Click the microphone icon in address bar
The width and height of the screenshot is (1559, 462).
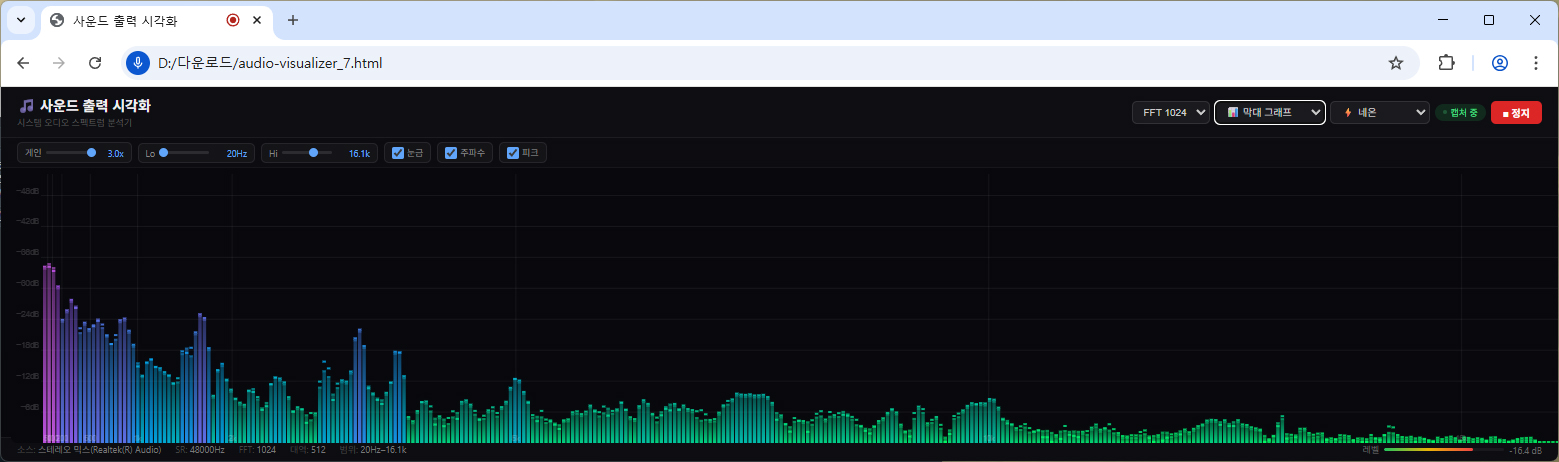pyautogui.click(x=138, y=63)
